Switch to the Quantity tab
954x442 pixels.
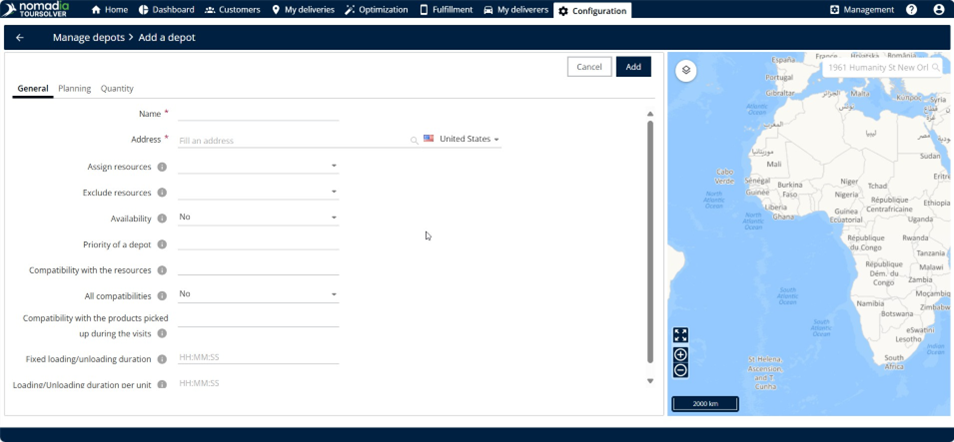117,89
